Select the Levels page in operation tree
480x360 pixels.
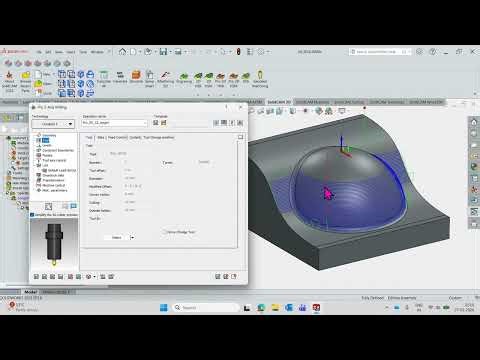click(47, 145)
